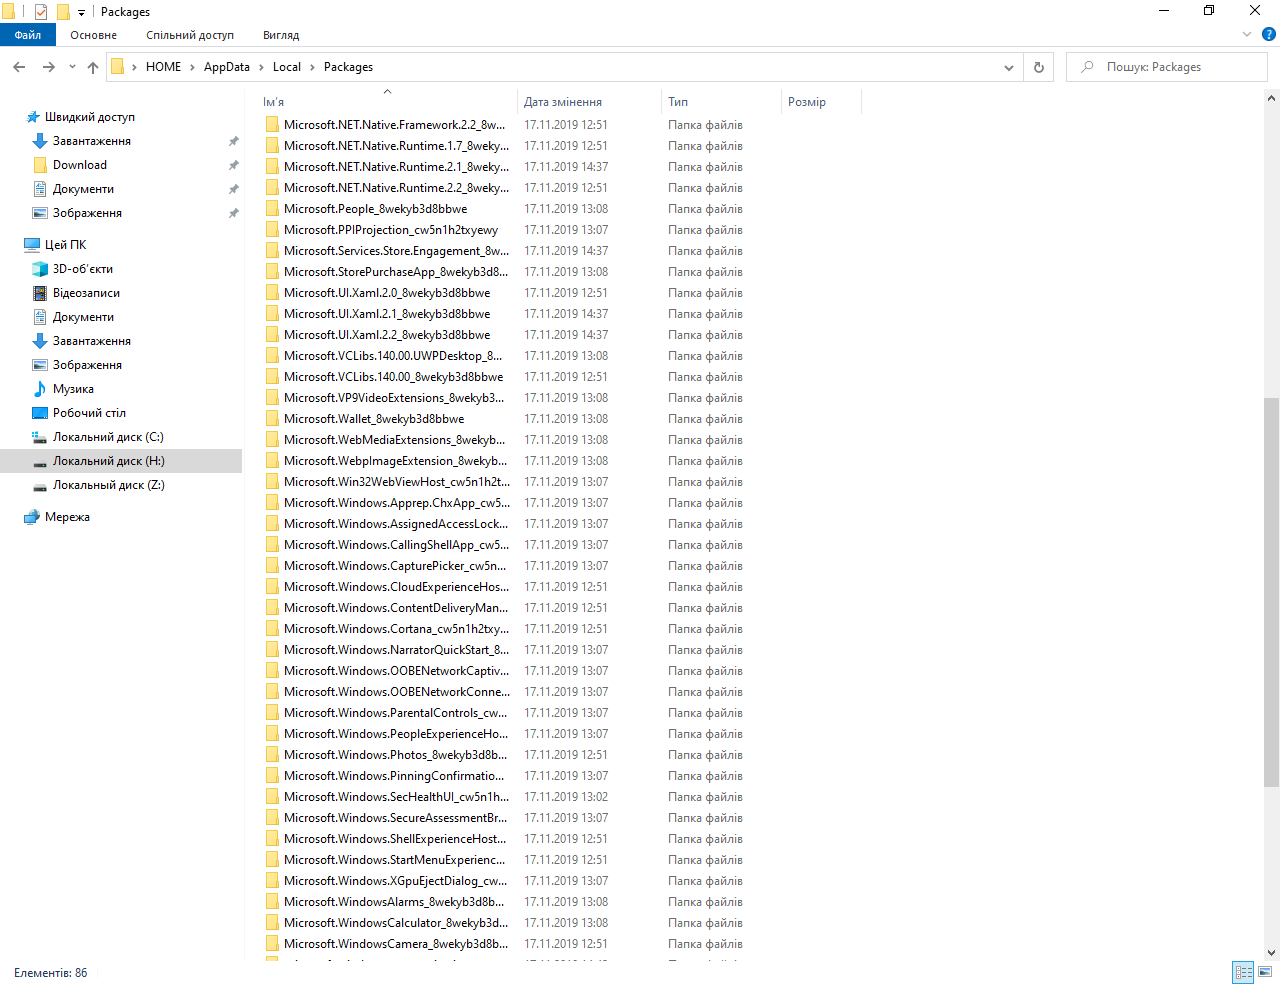1280x984 pixels.
Task: Switch to the Спільний доступ tab
Action: coord(190,35)
